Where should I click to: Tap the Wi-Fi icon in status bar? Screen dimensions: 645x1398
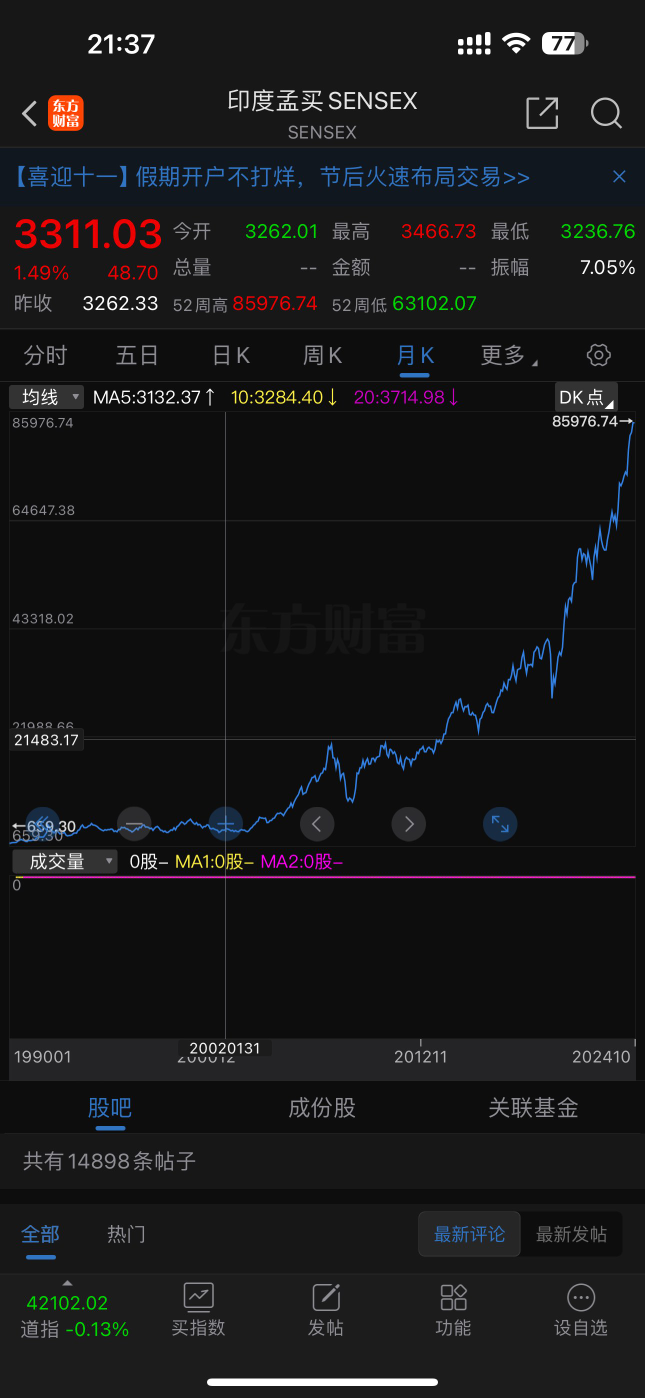click(516, 43)
